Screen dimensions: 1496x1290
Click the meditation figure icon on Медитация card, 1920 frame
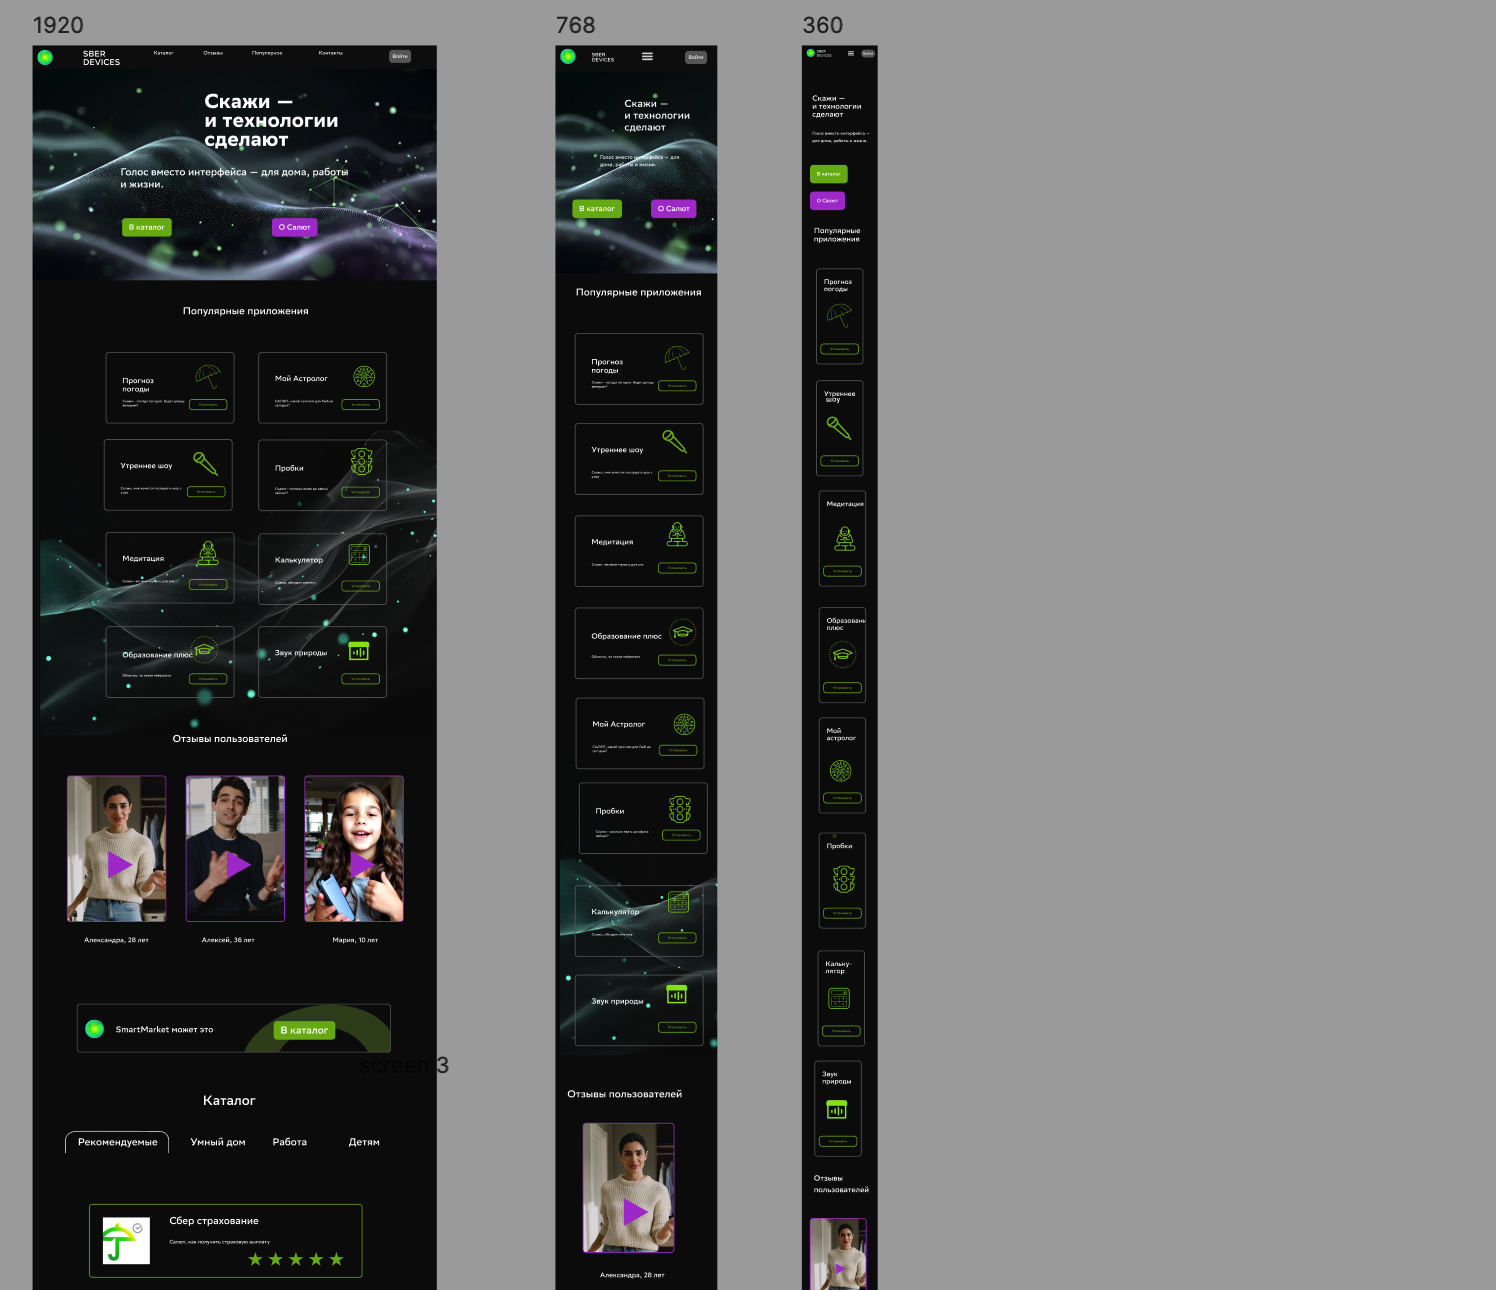click(x=208, y=553)
